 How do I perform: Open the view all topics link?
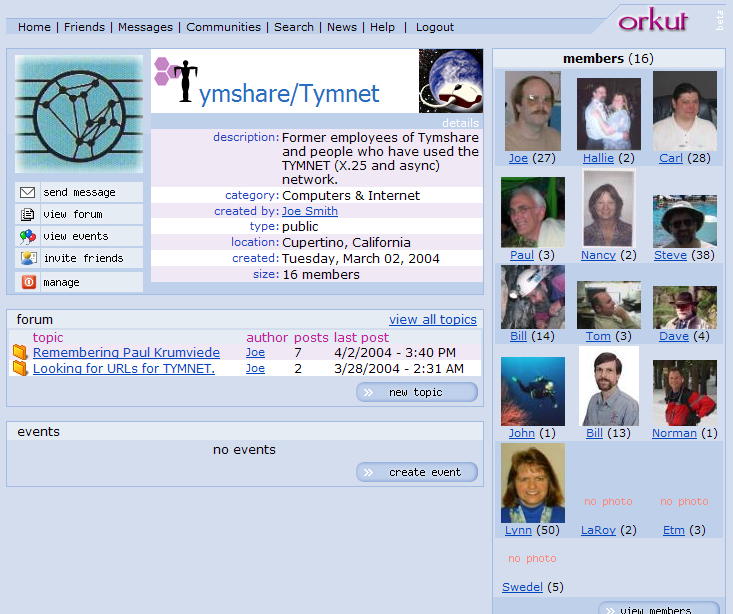(x=433, y=319)
